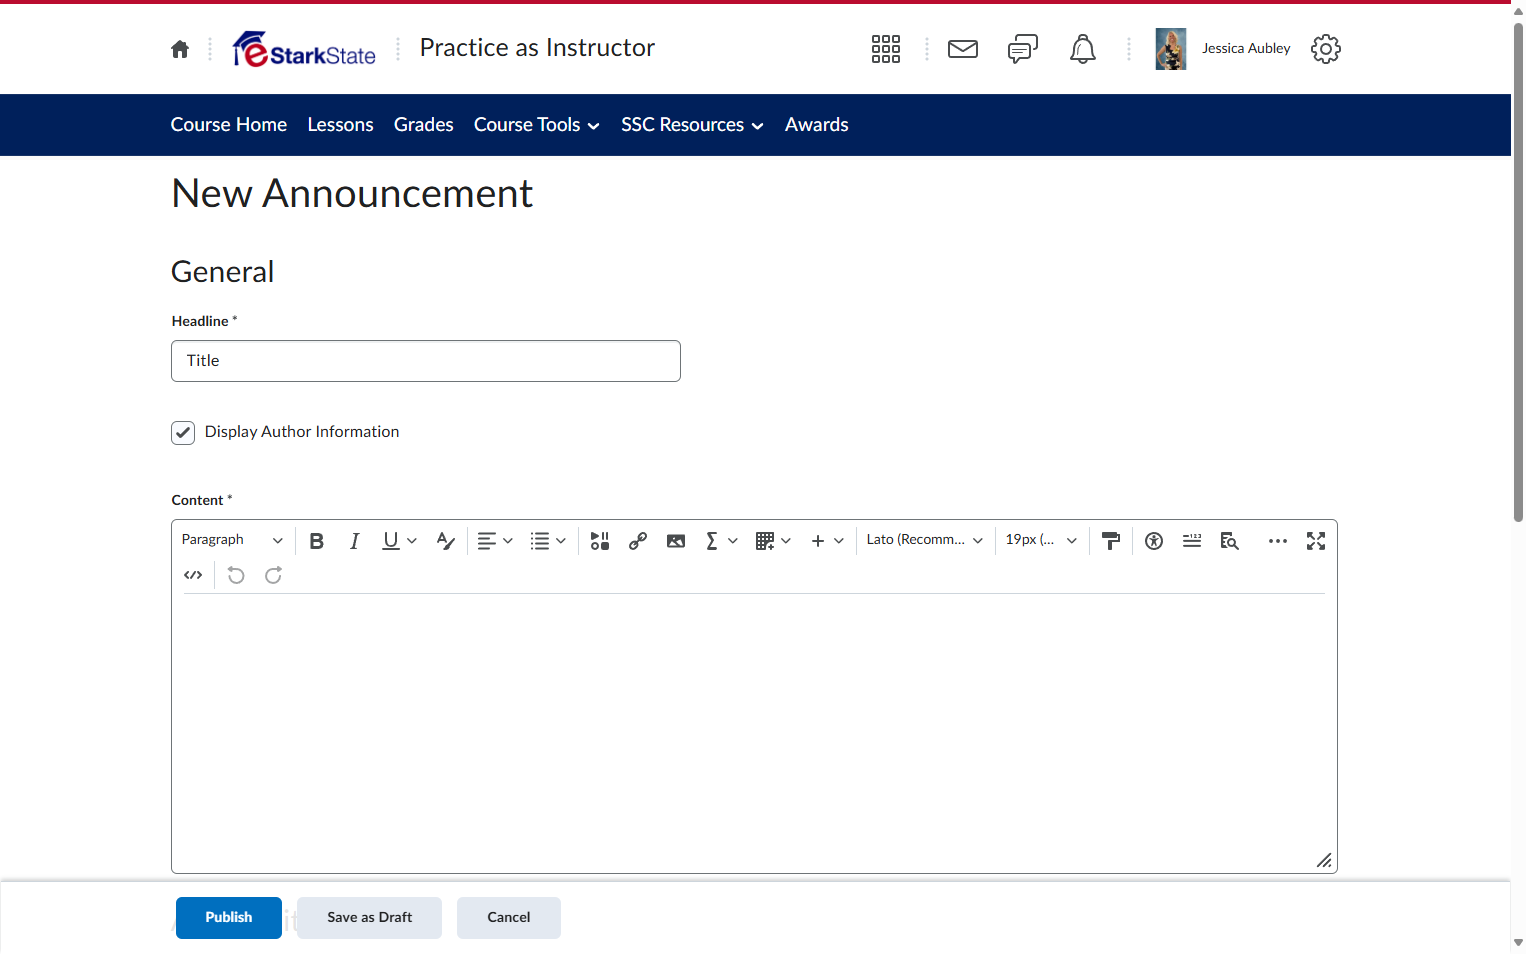Expand the Course Tools menu
This screenshot has width=1526, height=954.
click(x=537, y=125)
